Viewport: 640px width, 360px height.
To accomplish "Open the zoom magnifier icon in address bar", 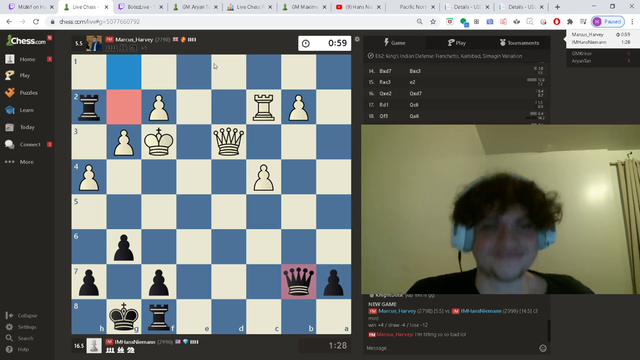I will click(420, 22).
